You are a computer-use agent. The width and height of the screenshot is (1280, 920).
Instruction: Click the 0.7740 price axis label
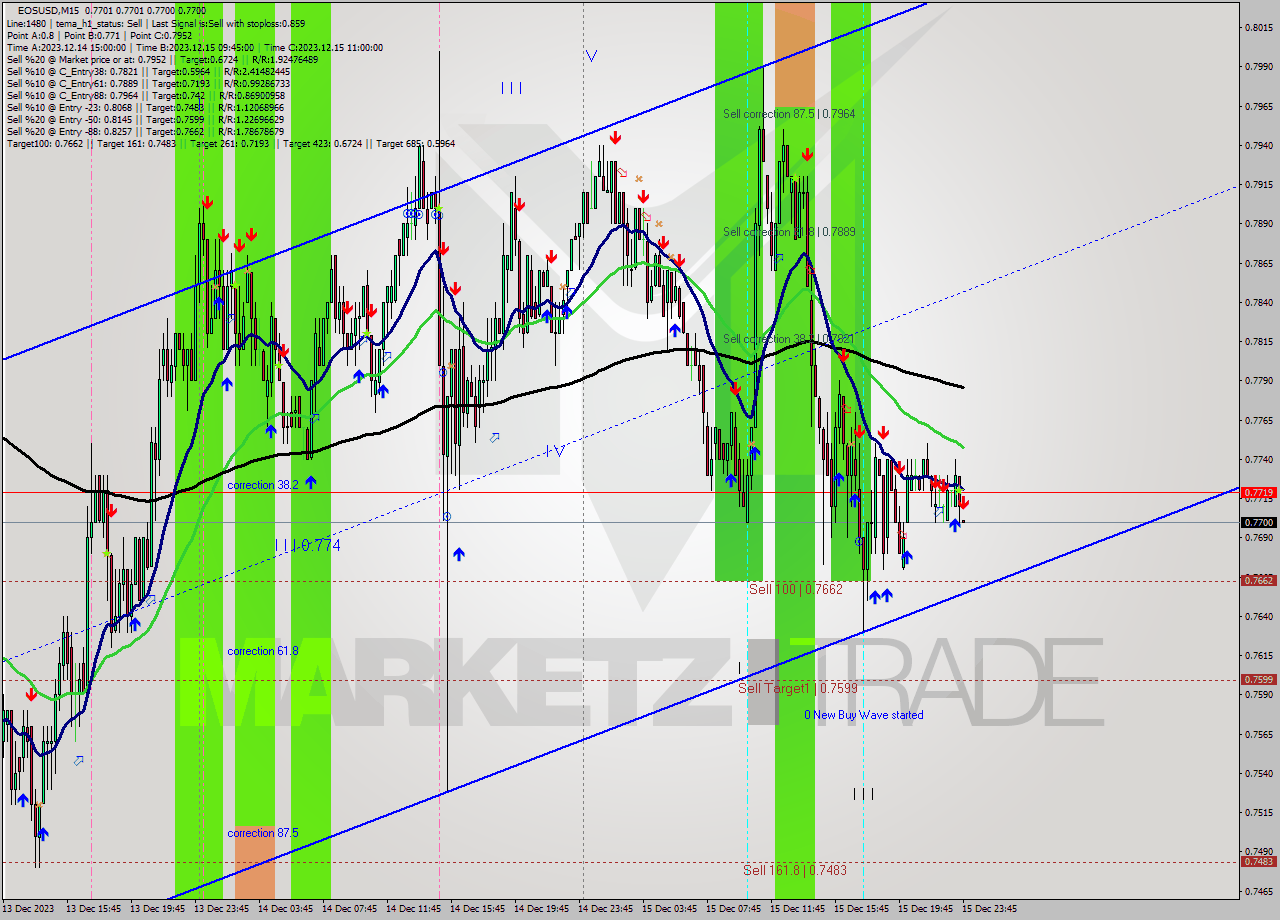click(1259, 459)
